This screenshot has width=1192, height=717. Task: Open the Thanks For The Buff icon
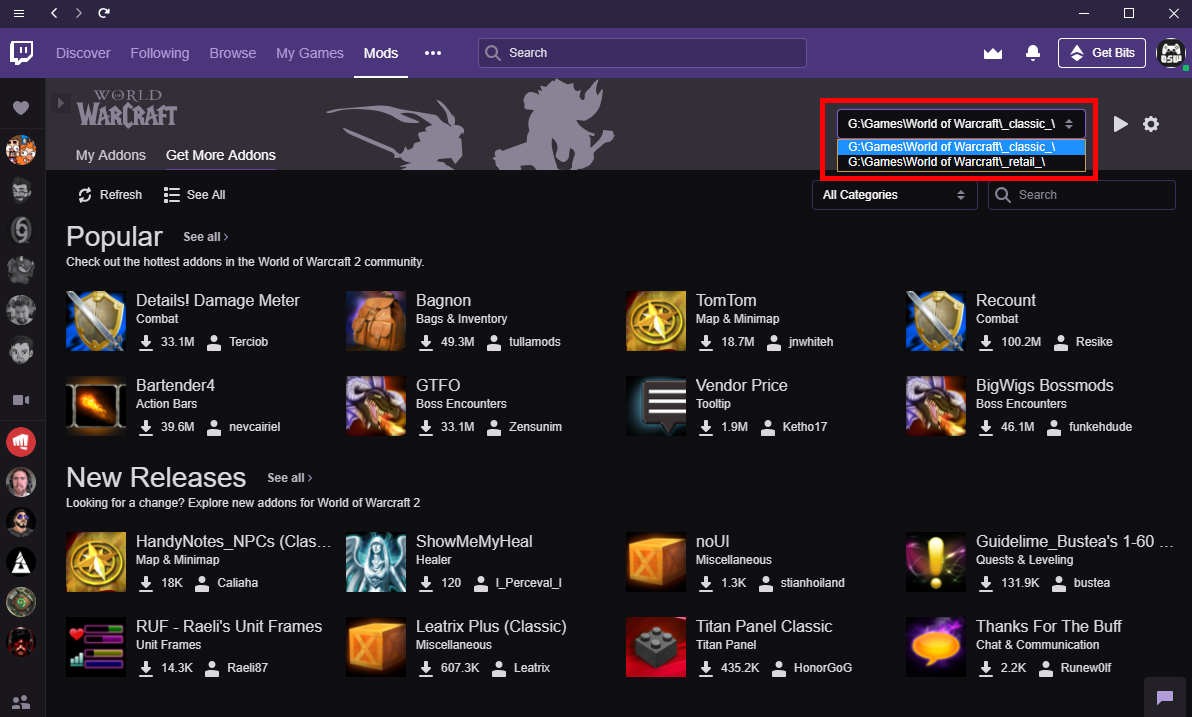[936, 647]
